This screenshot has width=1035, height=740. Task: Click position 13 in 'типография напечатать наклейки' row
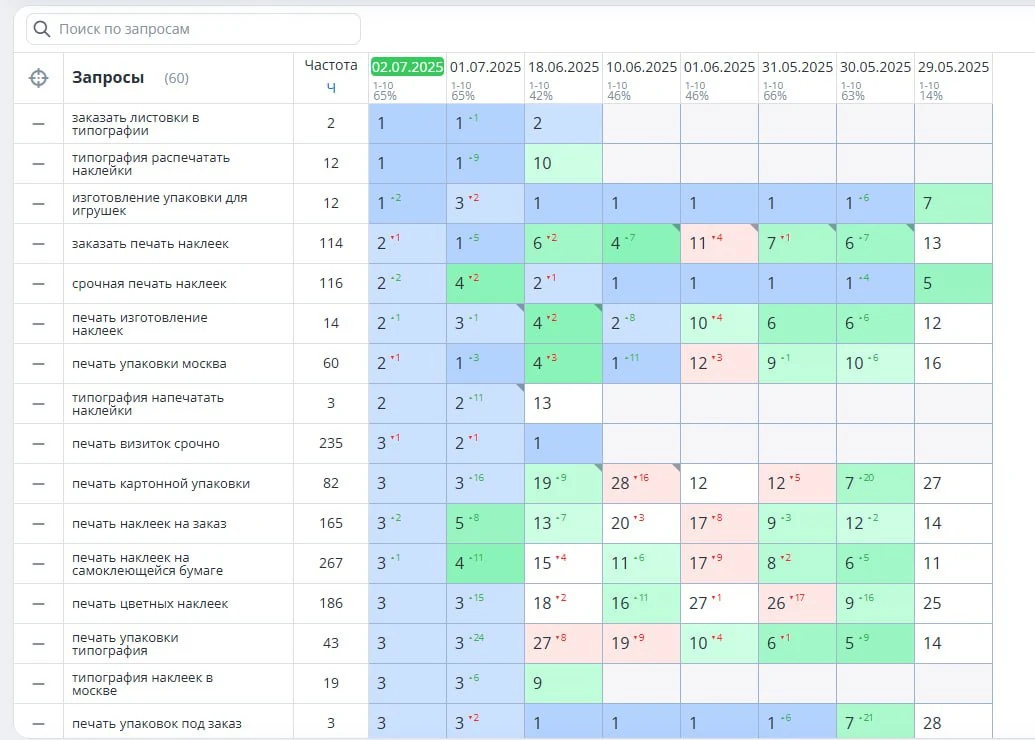(x=542, y=403)
